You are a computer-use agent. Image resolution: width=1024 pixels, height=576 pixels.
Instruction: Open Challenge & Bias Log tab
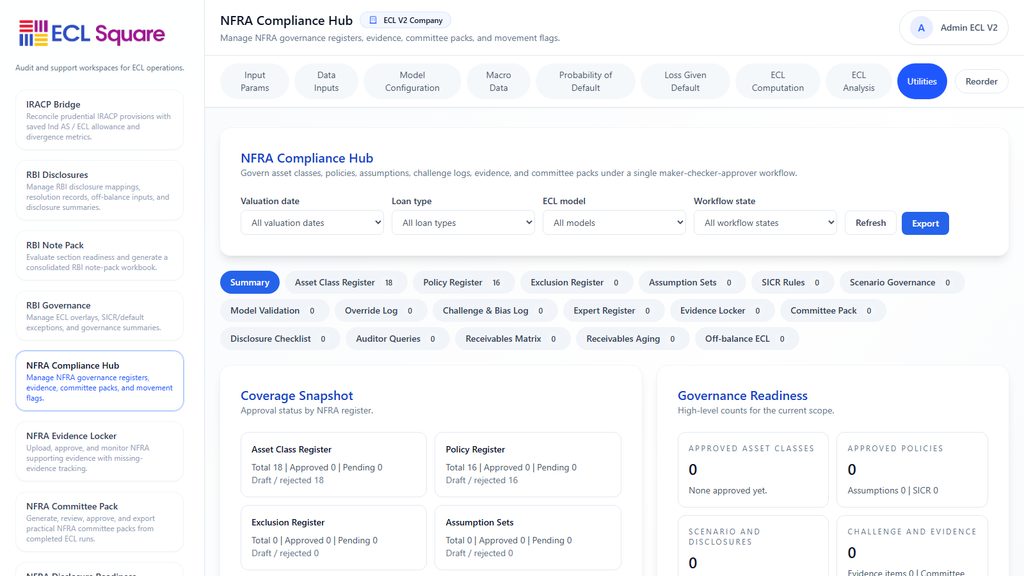tap(495, 310)
